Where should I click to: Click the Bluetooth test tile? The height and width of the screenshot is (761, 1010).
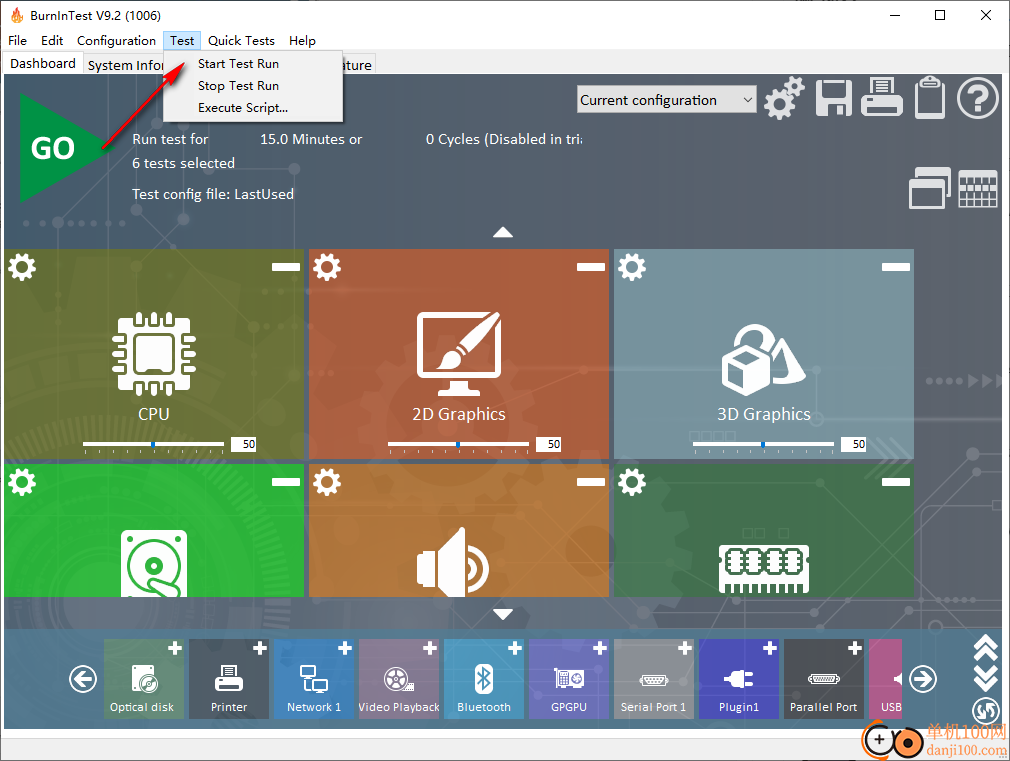click(x=484, y=679)
